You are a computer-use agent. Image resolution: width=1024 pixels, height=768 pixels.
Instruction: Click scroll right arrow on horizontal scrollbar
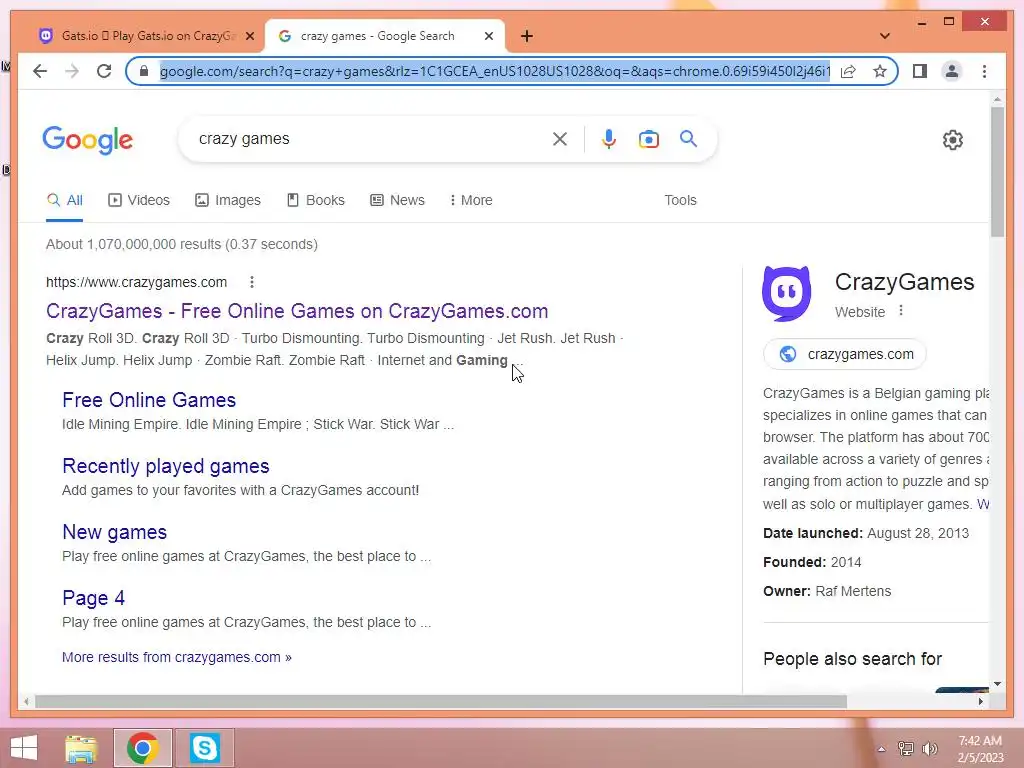coord(980,701)
